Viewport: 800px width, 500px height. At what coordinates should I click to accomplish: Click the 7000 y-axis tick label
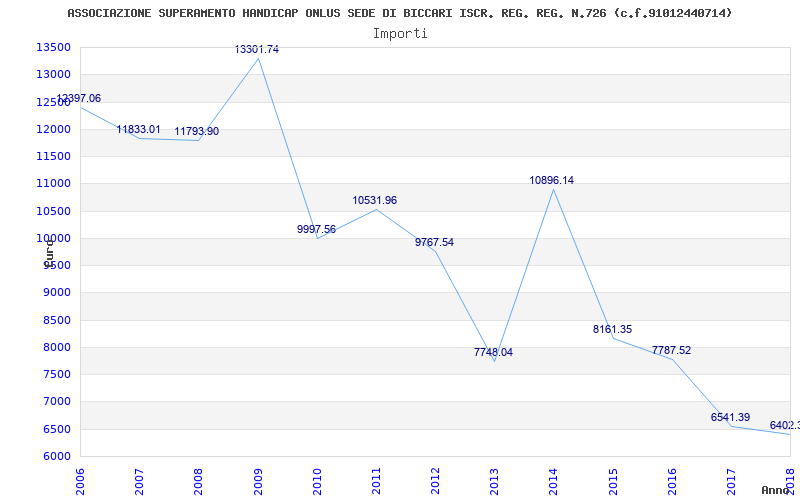click(56, 402)
